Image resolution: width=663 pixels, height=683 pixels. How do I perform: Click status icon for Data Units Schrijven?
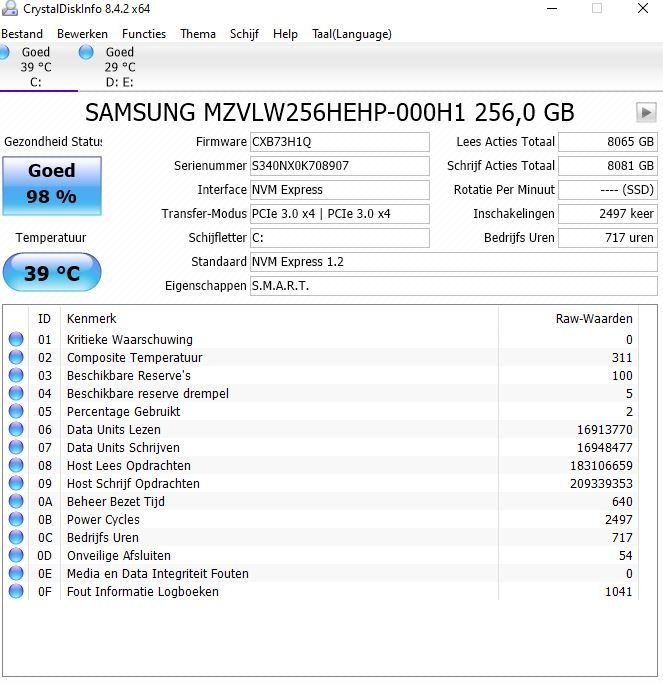[16, 447]
